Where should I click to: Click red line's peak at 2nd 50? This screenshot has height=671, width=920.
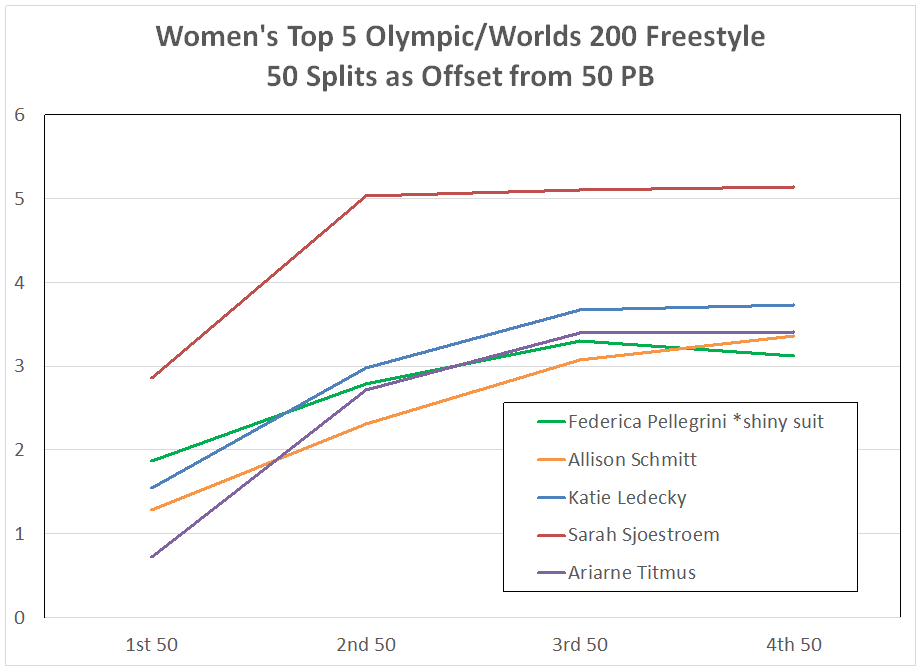365,195
